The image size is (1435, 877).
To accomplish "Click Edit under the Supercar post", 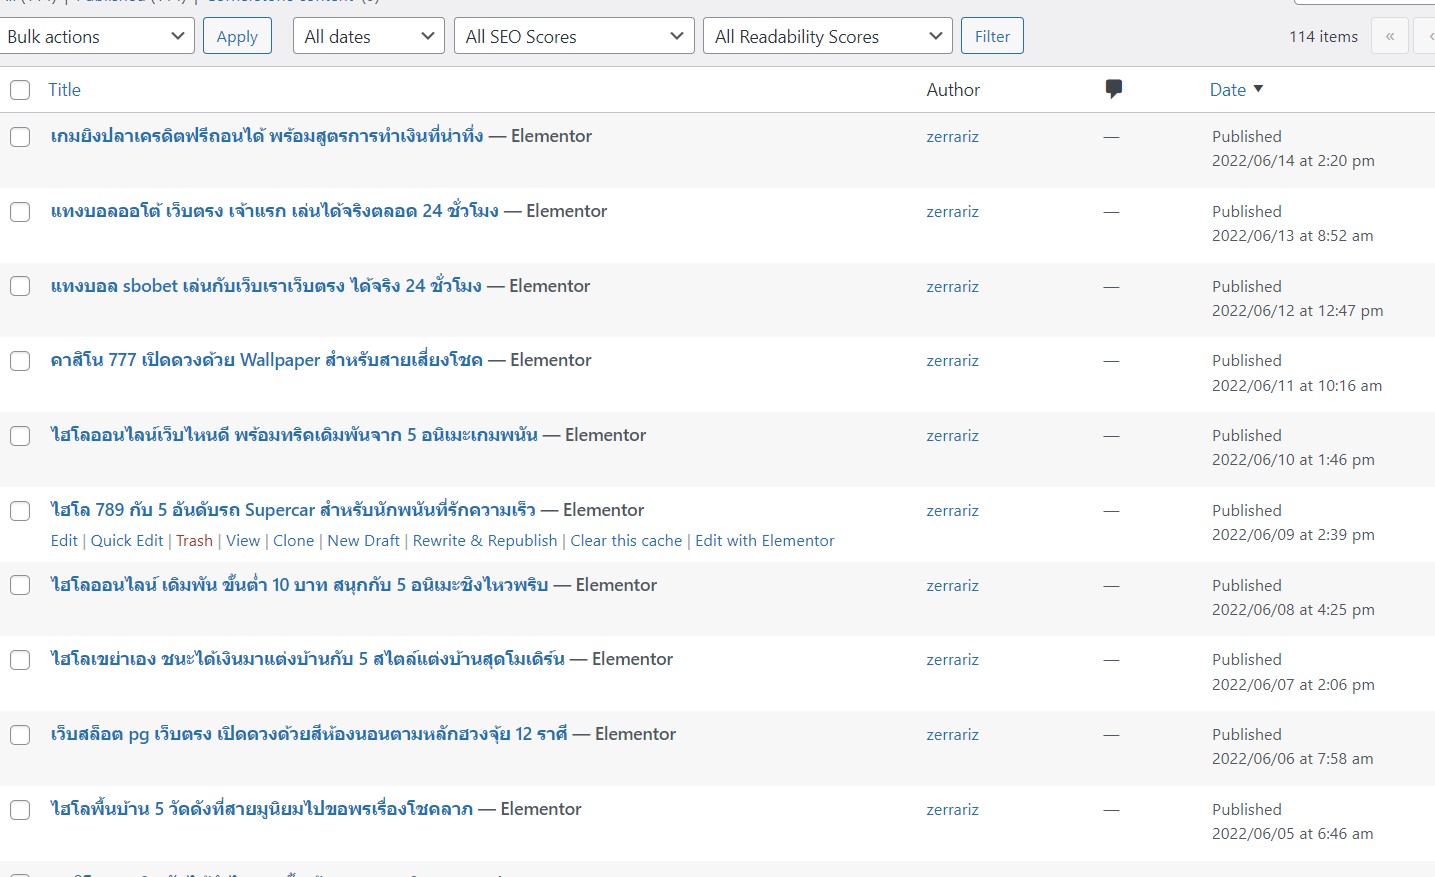I will pyautogui.click(x=64, y=540).
